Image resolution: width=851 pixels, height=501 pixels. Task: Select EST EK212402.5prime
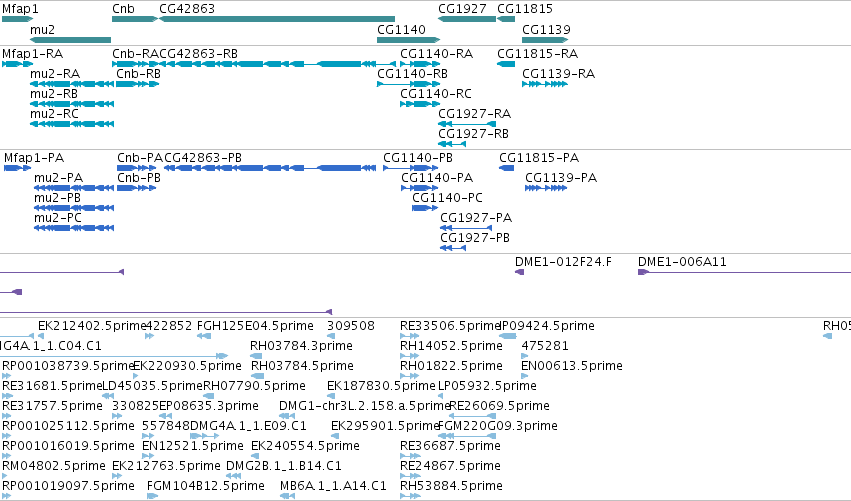(x=42, y=336)
